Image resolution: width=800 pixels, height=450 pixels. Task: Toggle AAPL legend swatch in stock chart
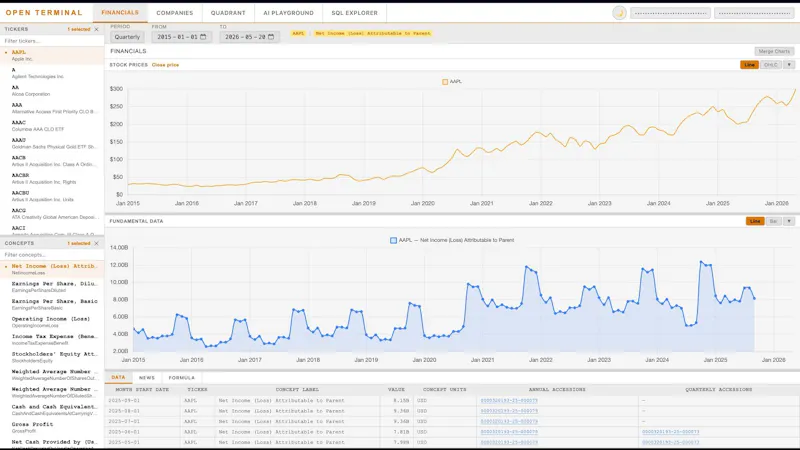point(445,82)
